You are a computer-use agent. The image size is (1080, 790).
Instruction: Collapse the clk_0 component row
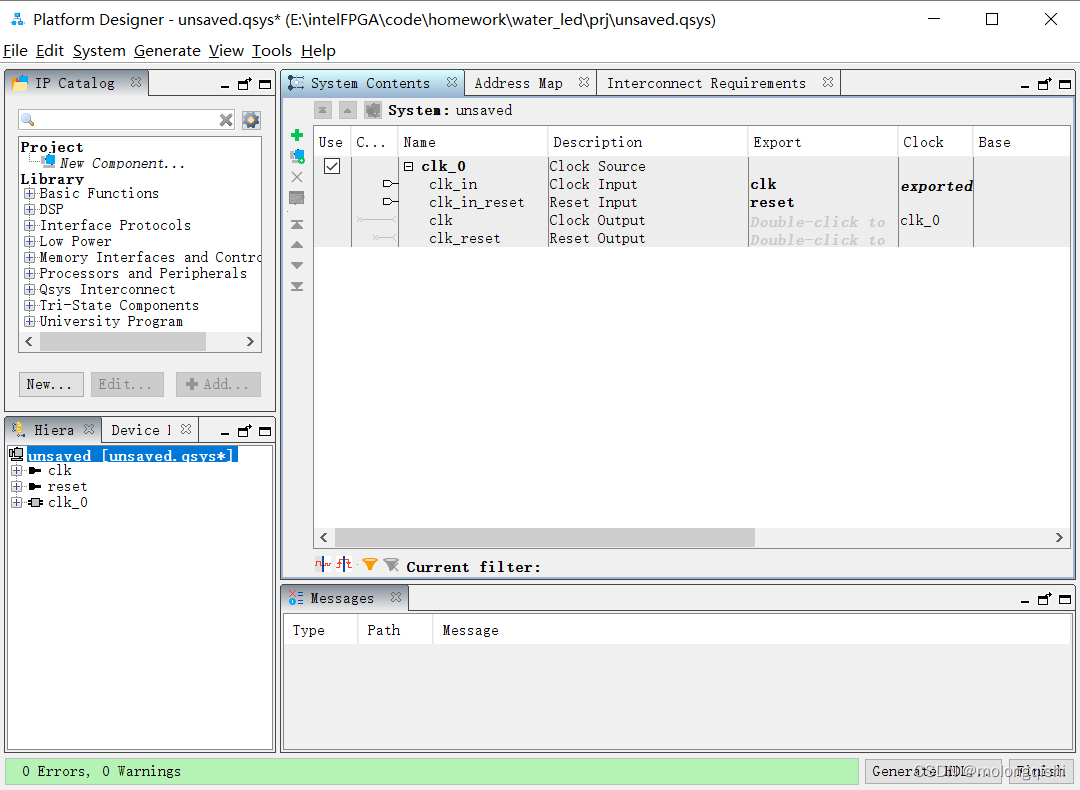coord(408,166)
